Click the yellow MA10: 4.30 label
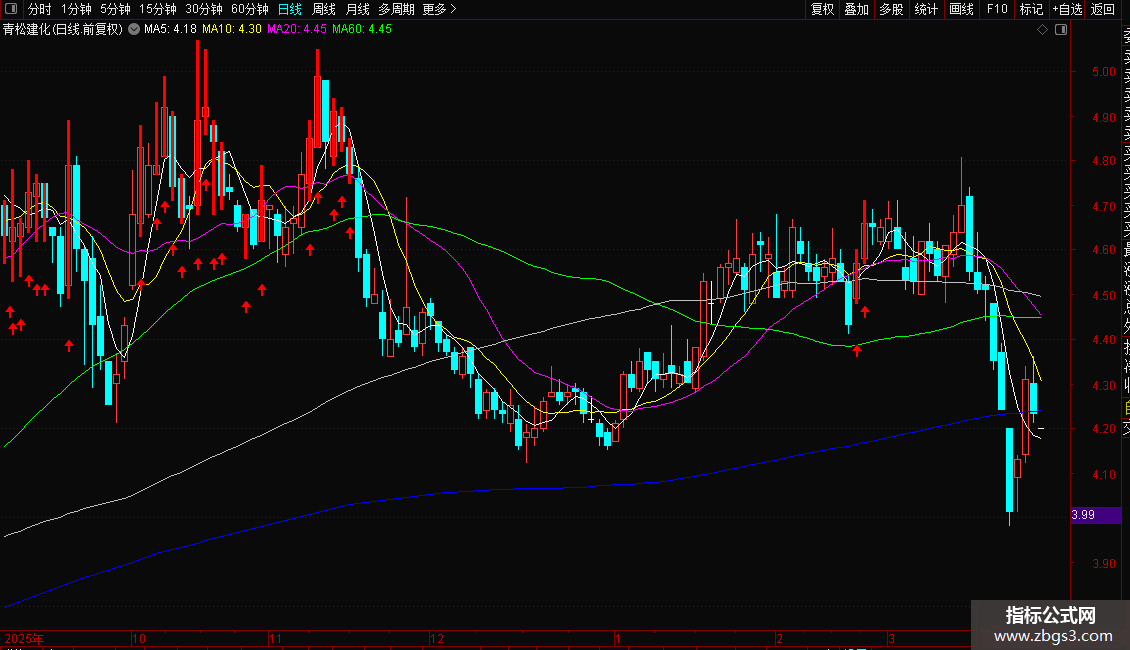Viewport: 1130px width, 650px height. click(231, 29)
